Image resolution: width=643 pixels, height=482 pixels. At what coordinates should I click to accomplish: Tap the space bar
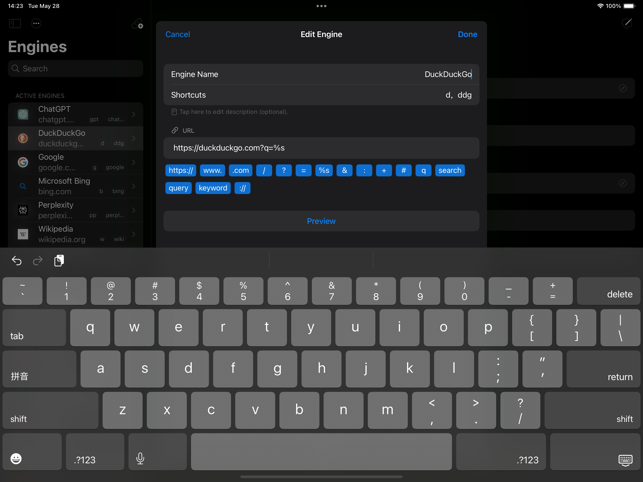pos(322,452)
